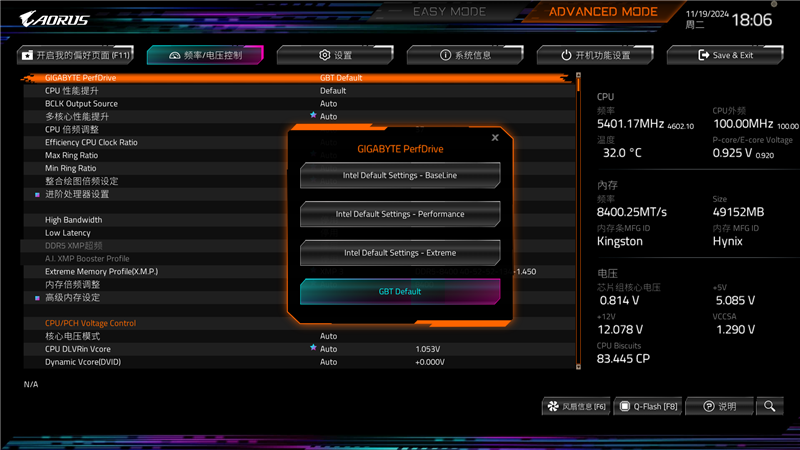Image resolution: width=800 pixels, height=450 pixels.
Task: Click the exit icon on Save & Exit
Action: (x=704, y=55)
